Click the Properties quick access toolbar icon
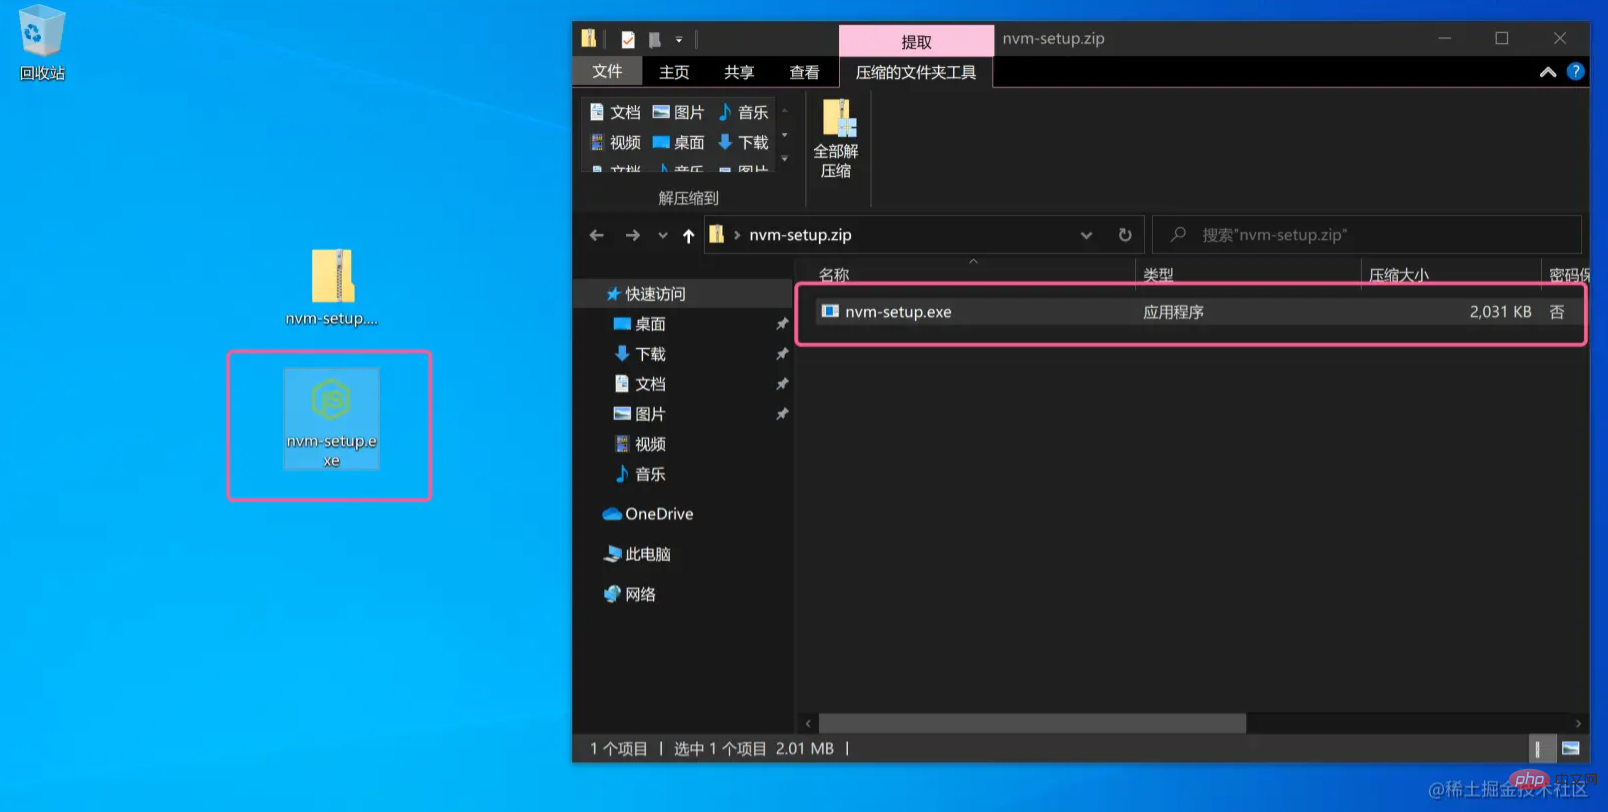The height and width of the screenshot is (812, 1608). (x=628, y=40)
